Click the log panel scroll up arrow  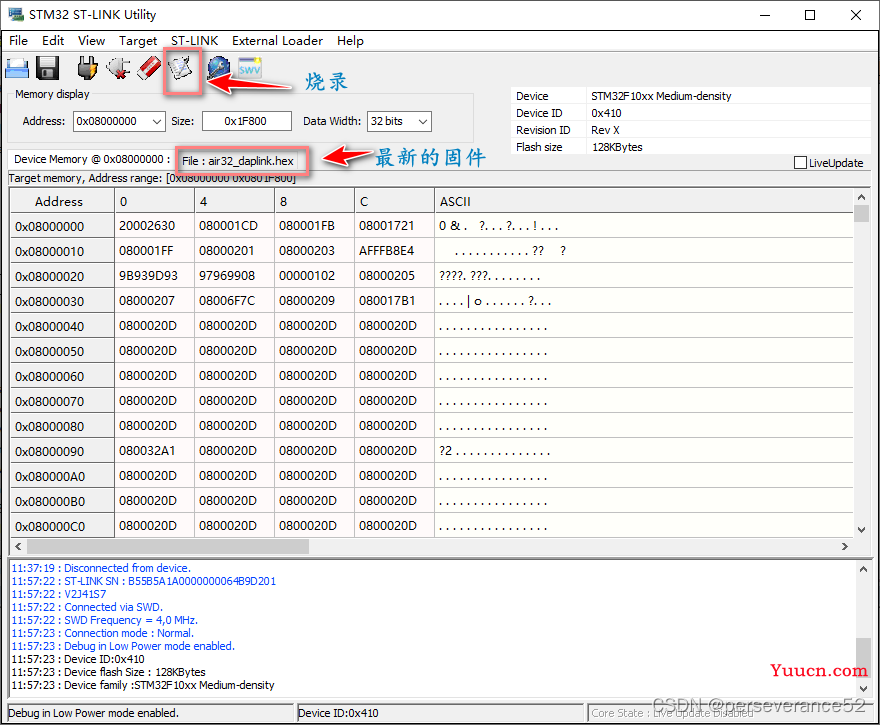863,569
